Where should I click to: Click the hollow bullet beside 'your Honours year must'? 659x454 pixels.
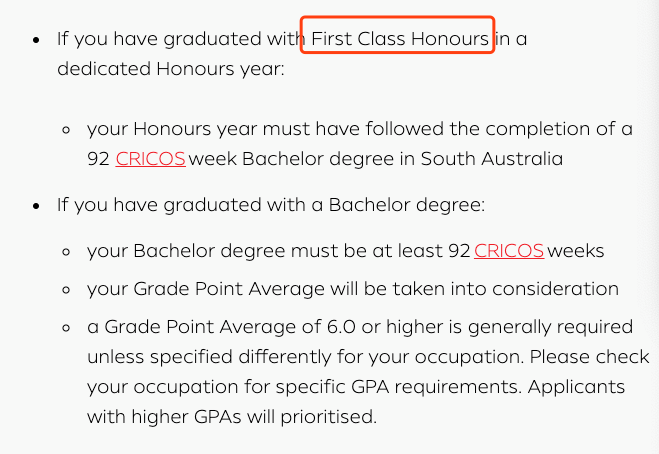click(66, 129)
